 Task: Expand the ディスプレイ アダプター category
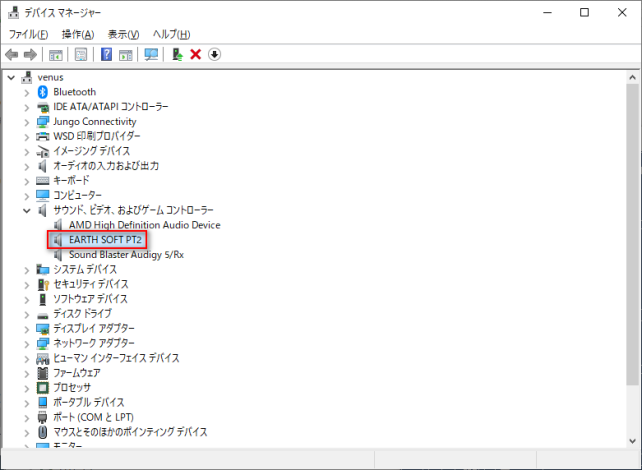(27, 329)
